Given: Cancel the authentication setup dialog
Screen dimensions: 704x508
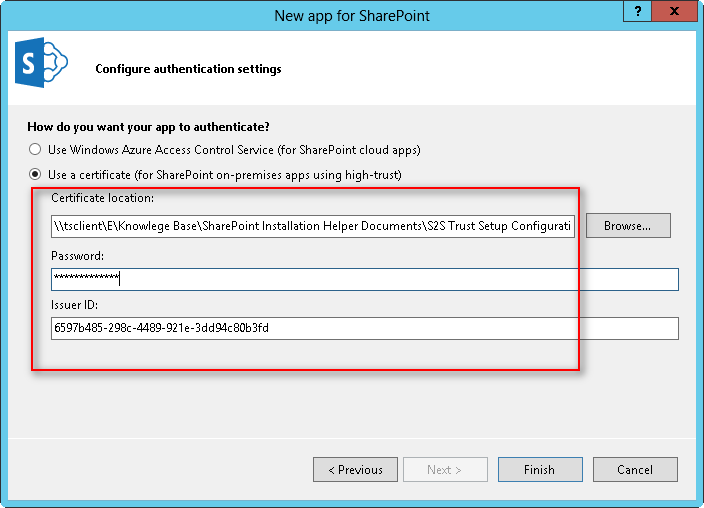Looking at the screenshot, I should [x=635, y=469].
